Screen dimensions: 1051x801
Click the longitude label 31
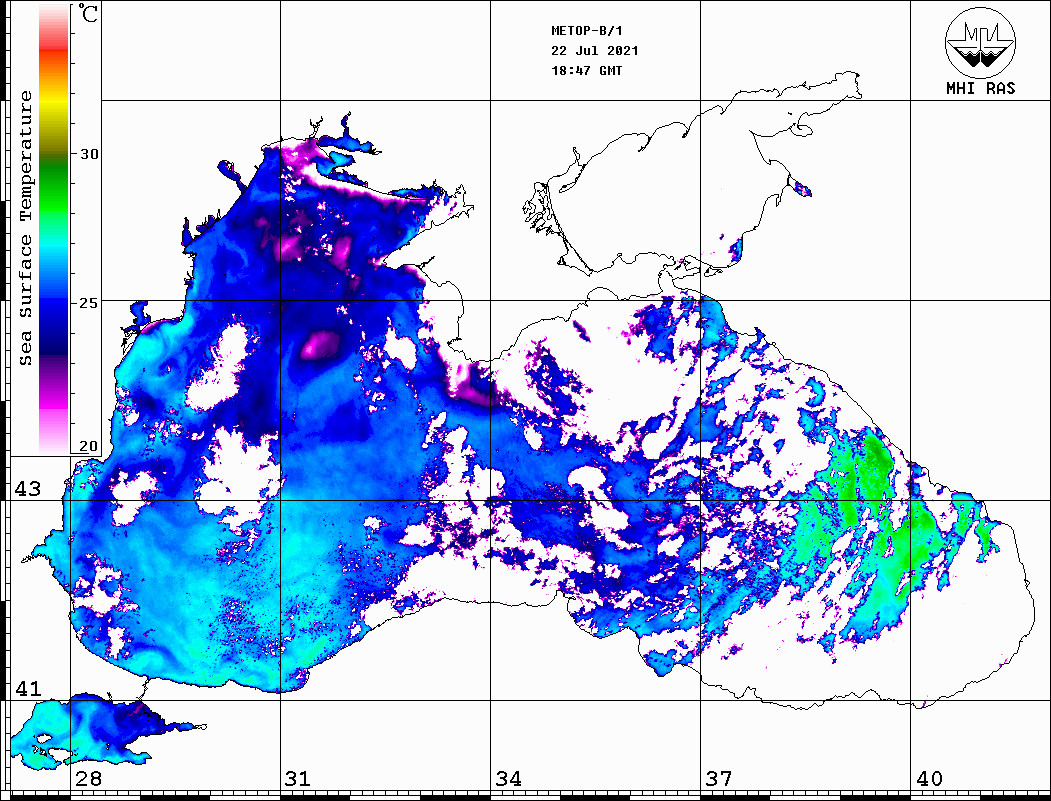click(x=298, y=779)
